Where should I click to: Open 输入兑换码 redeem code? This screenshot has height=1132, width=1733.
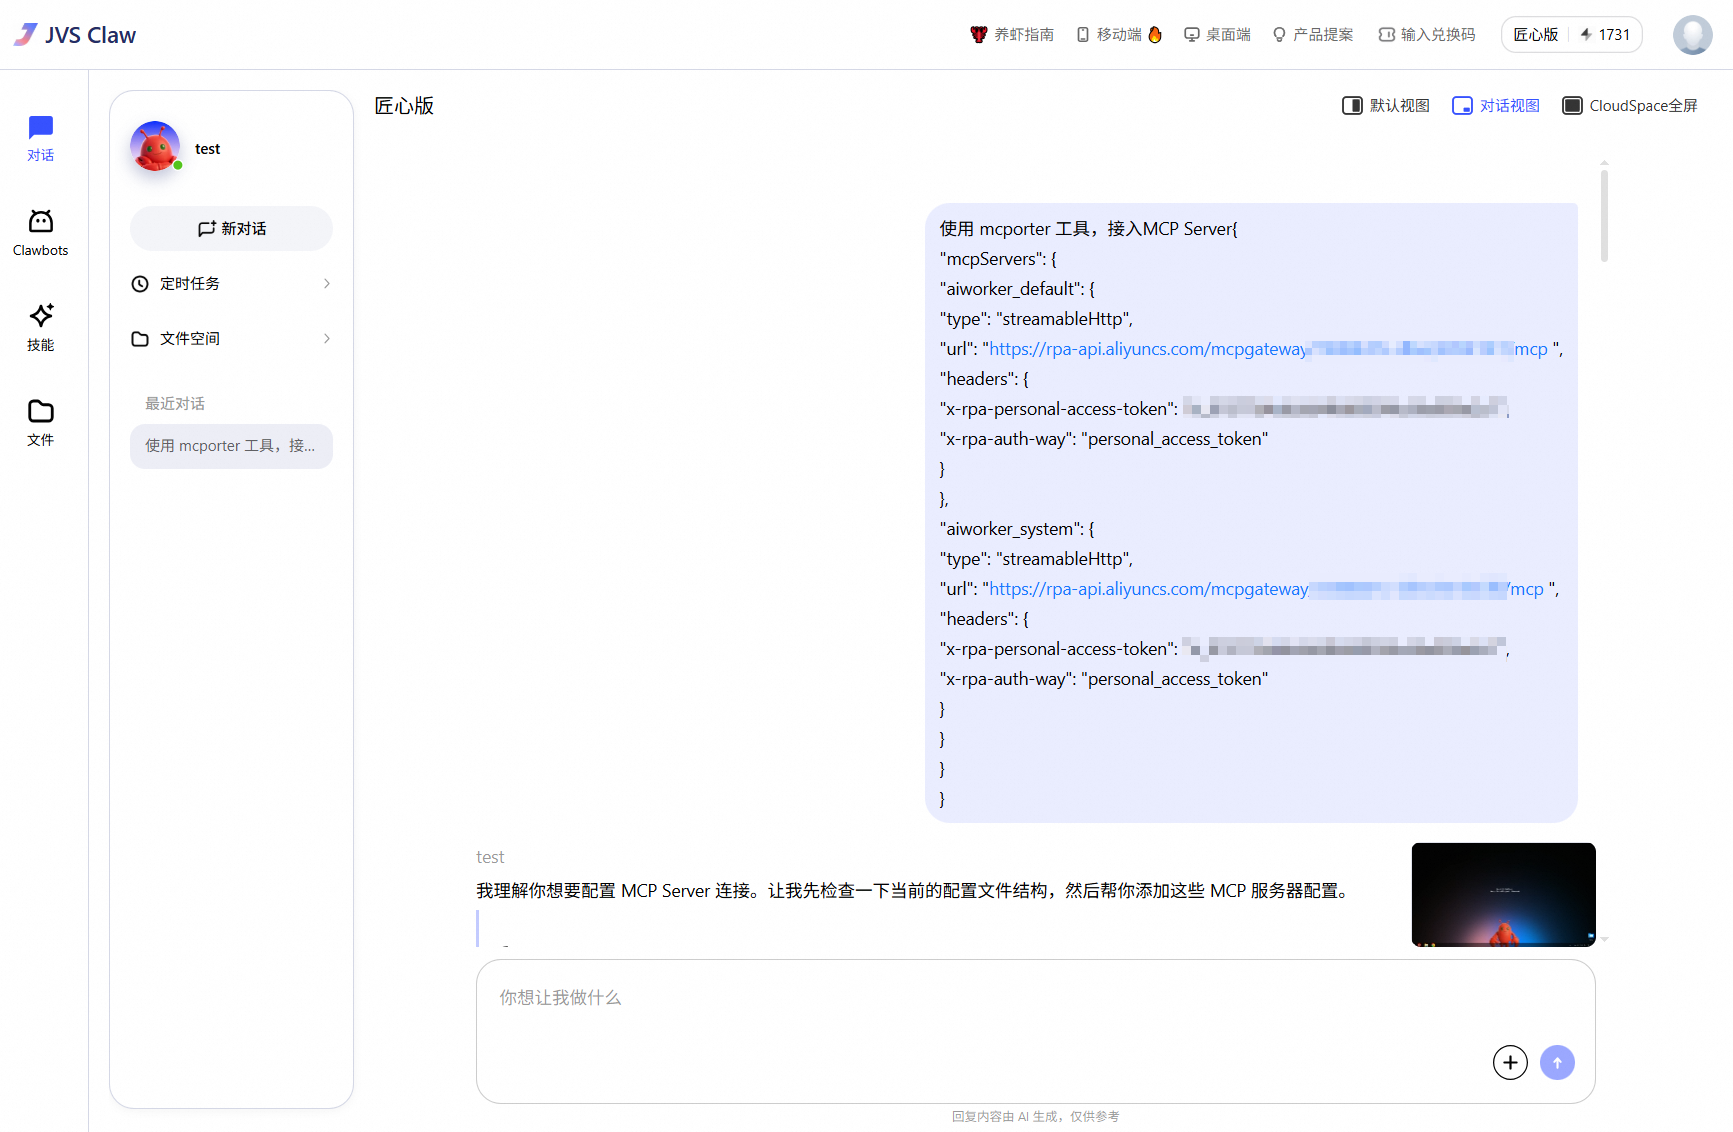click(x=1427, y=35)
